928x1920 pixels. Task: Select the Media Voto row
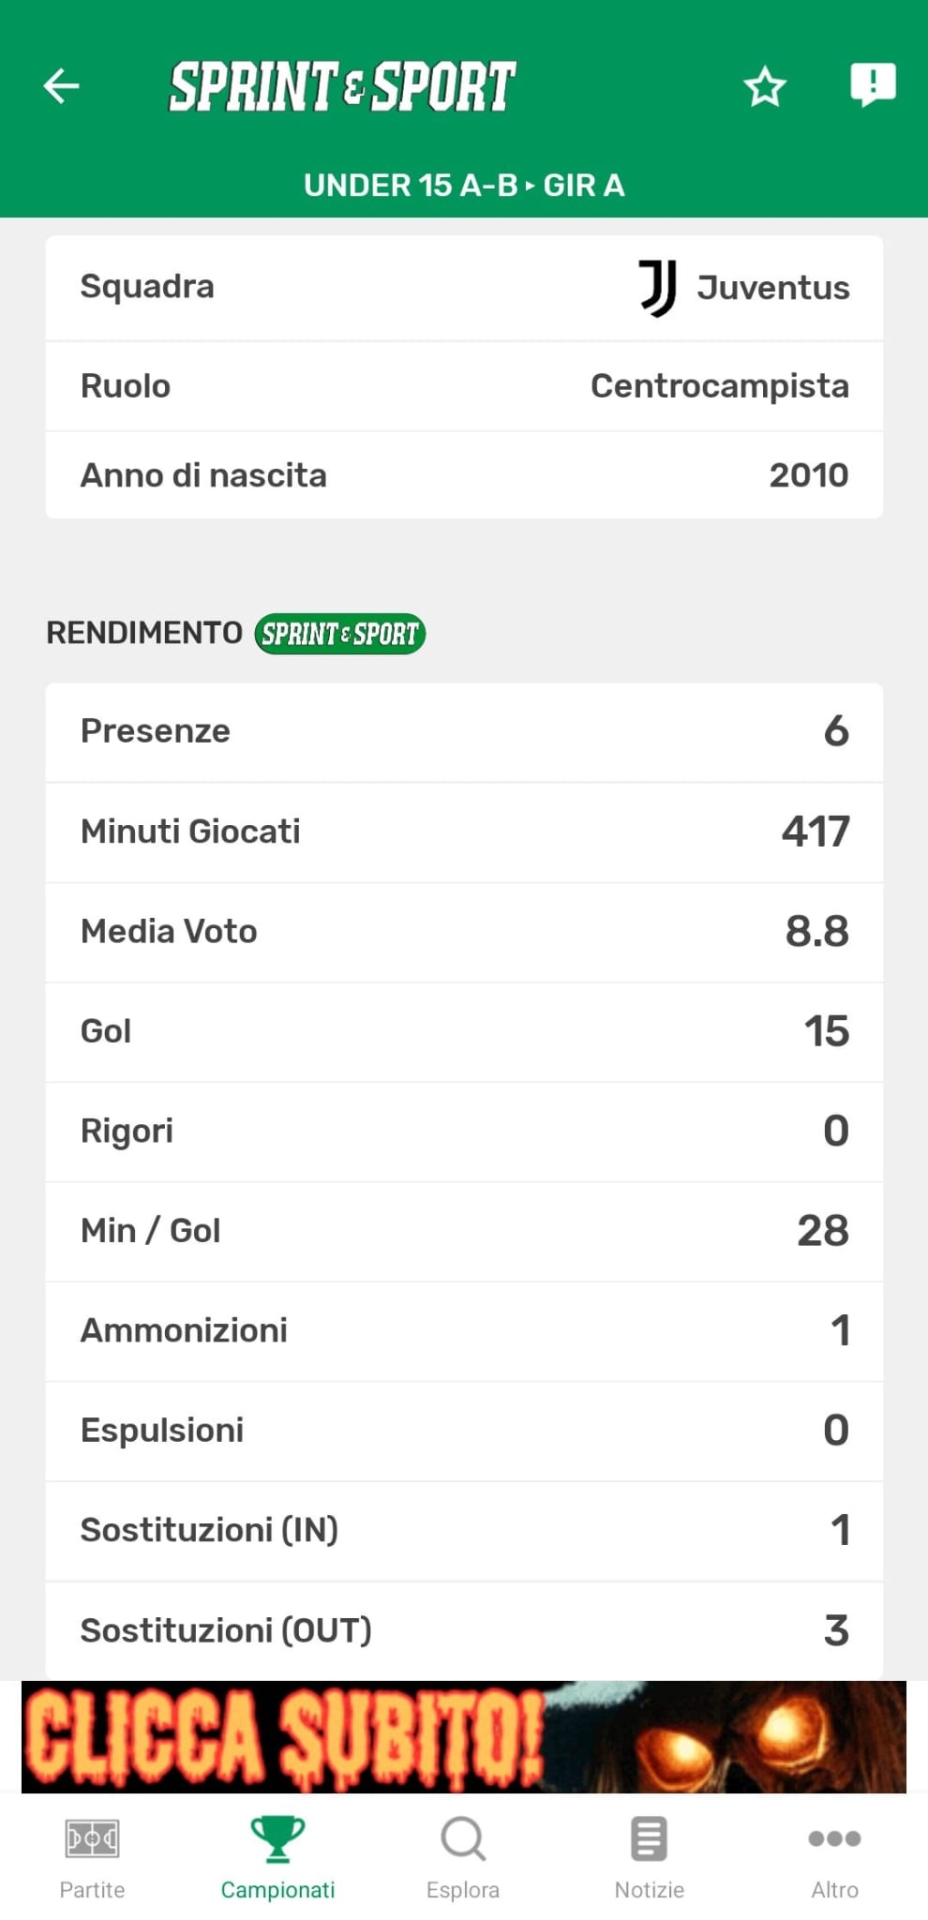464,931
